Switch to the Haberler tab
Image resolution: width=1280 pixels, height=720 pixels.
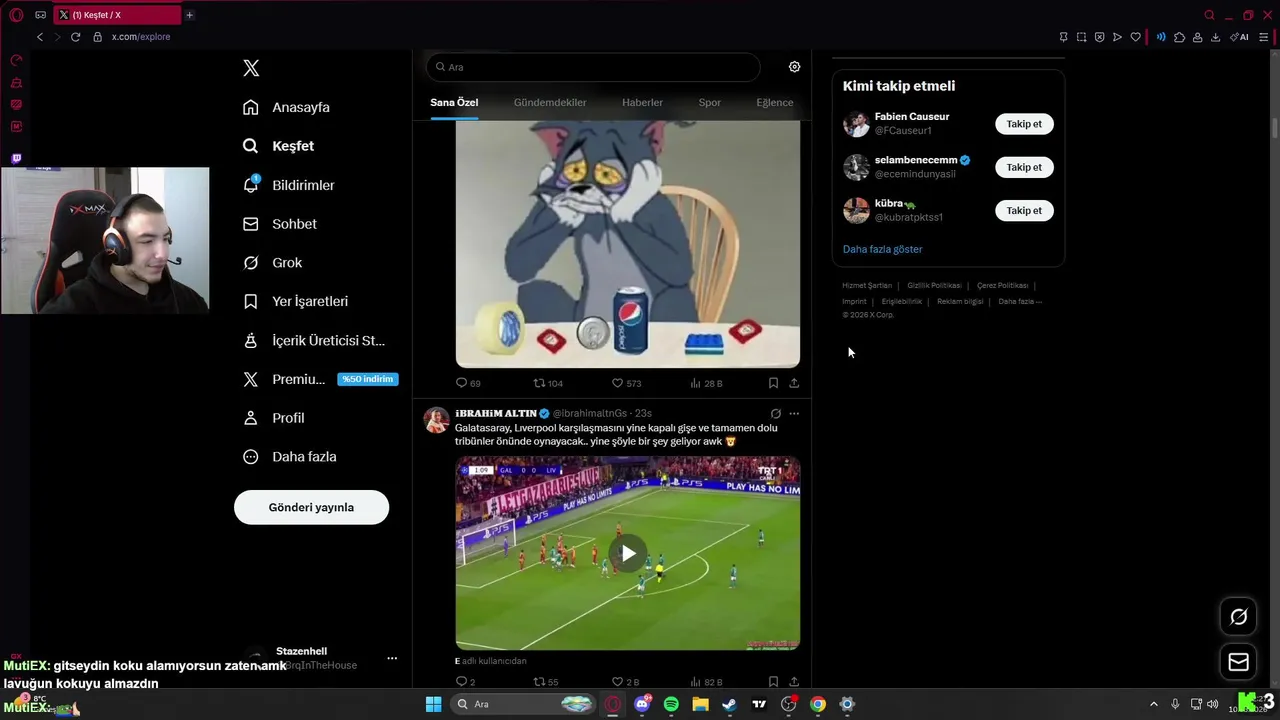coord(642,102)
